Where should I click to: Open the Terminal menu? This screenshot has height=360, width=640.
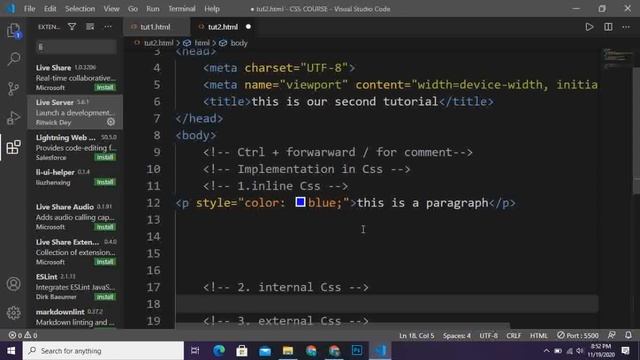pyautogui.click(x=182, y=9)
